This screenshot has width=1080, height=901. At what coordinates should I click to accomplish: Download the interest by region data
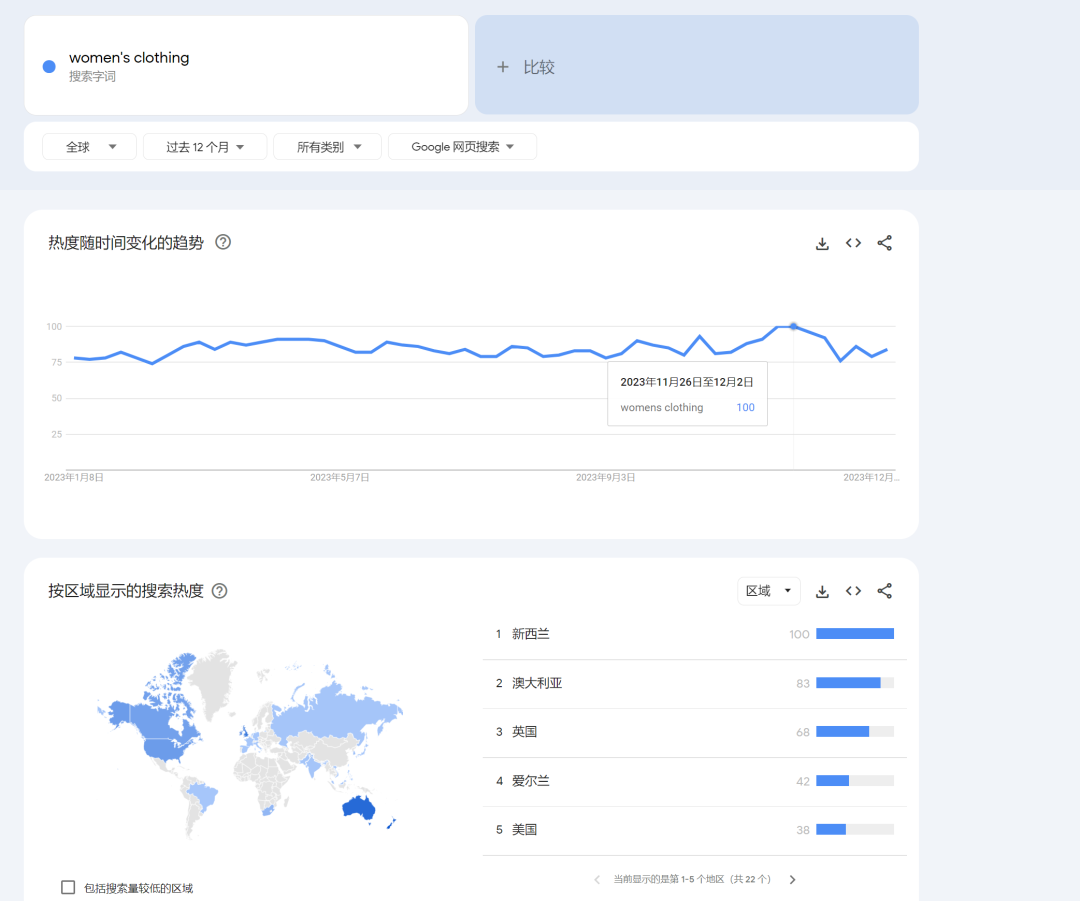pyautogui.click(x=822, y=591)
